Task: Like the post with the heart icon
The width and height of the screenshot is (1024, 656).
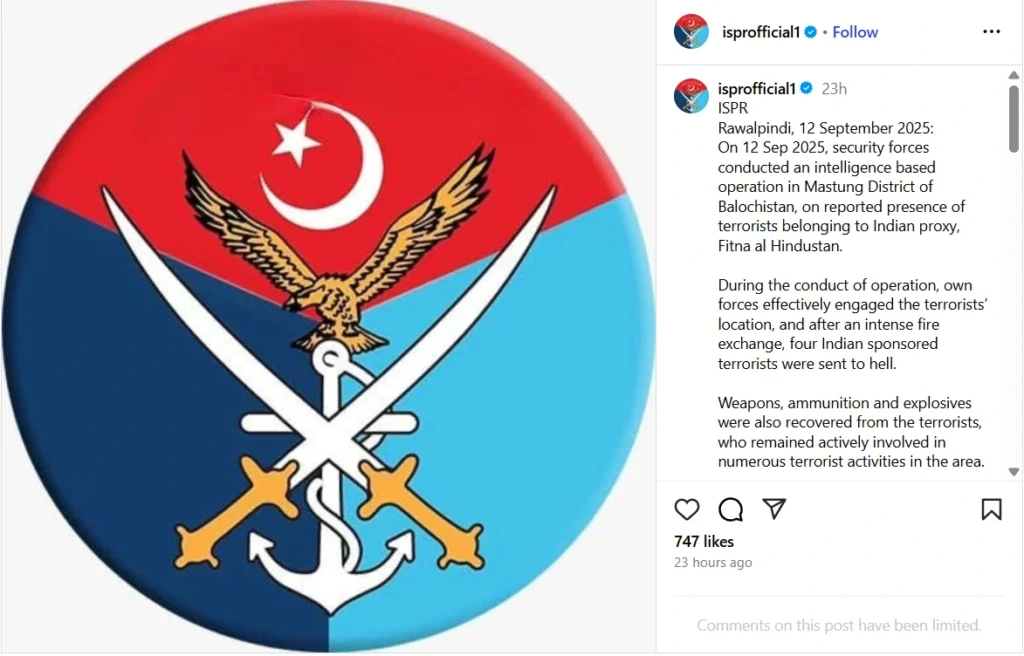Action: 686,510
